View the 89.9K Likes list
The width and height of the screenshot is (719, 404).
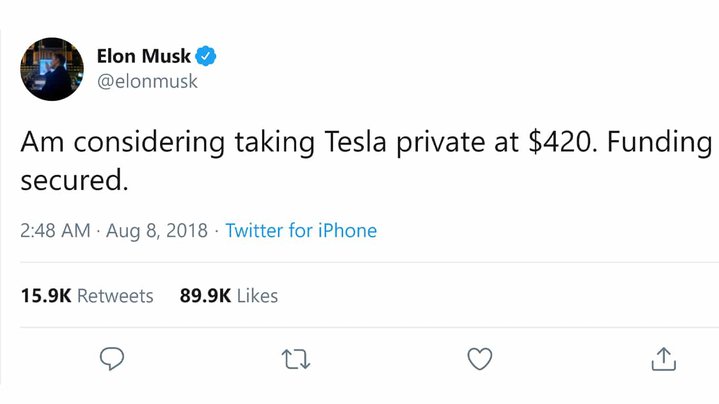229,296
